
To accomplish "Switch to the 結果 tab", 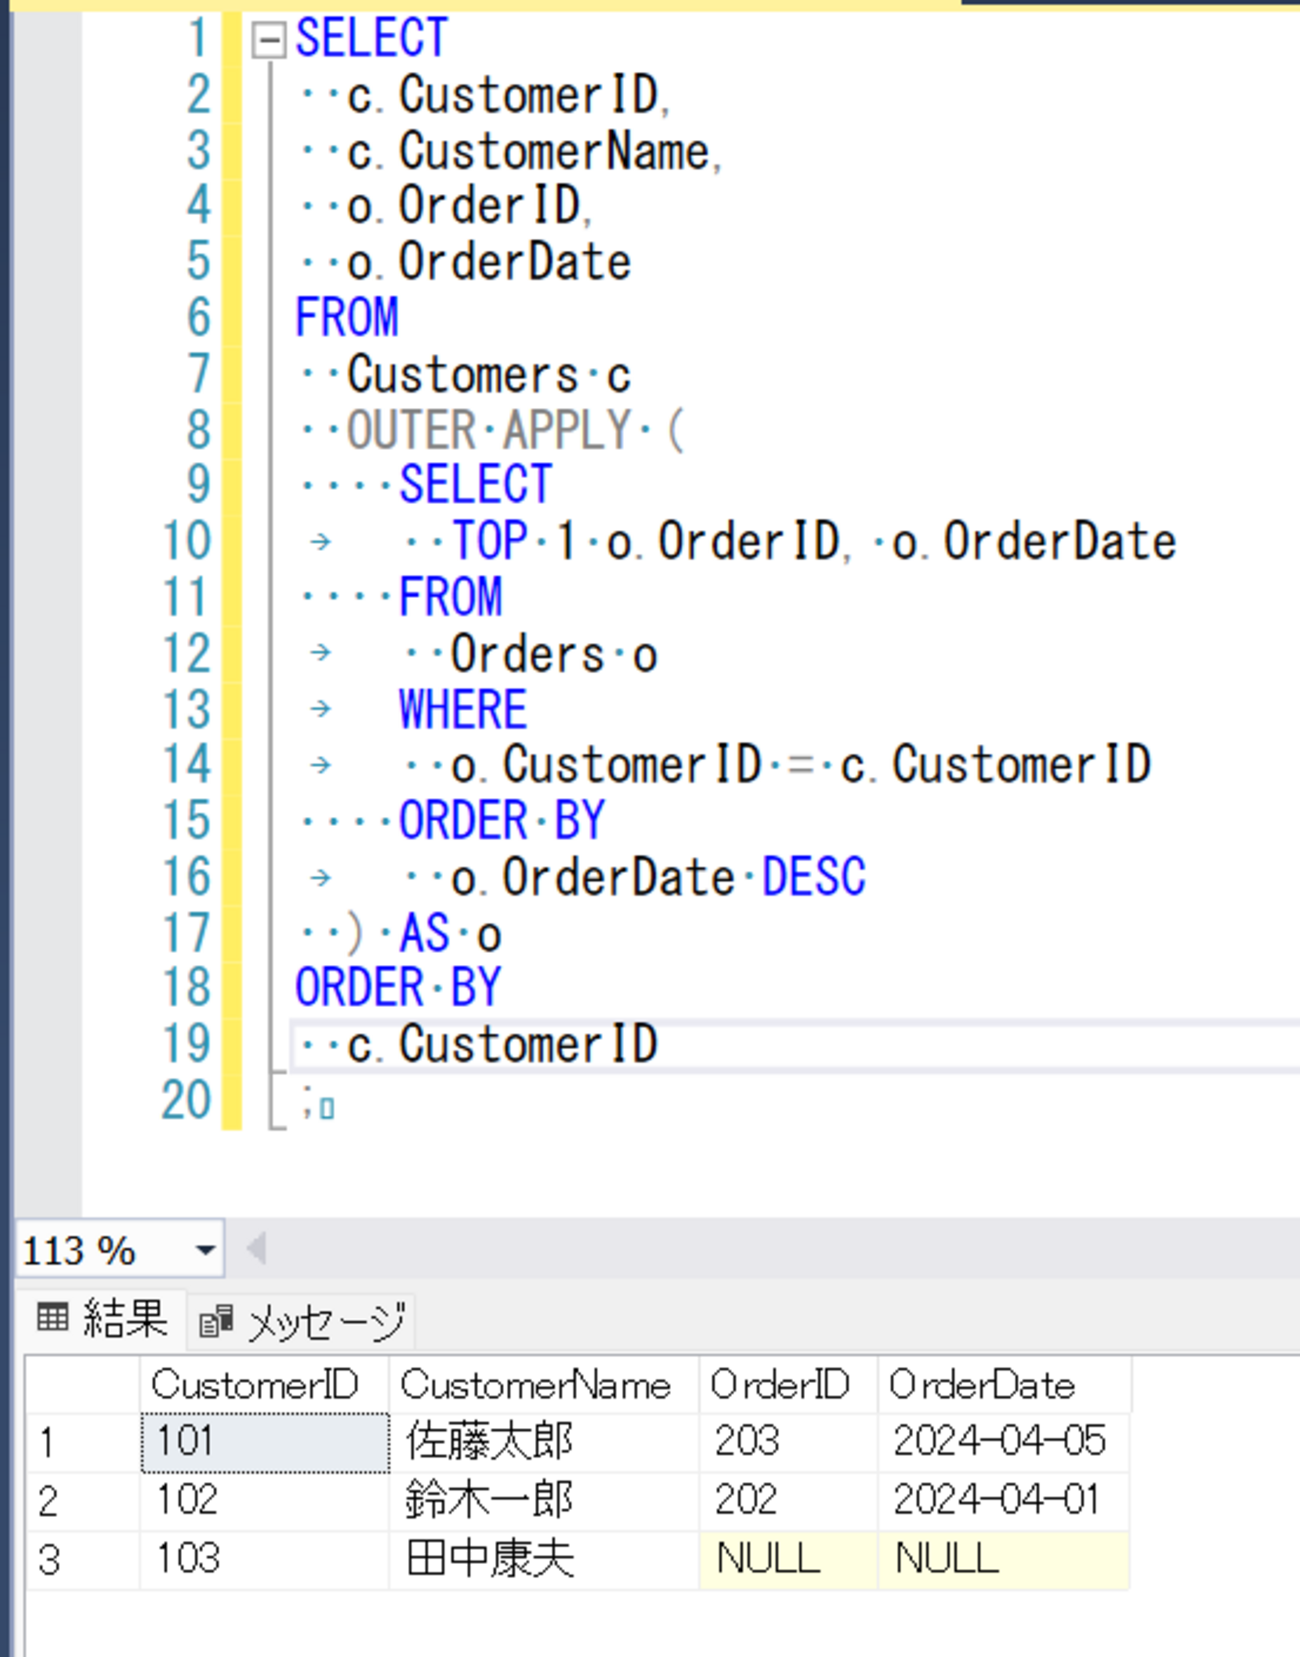I will pyautogui.click(x=102, y=1319).
